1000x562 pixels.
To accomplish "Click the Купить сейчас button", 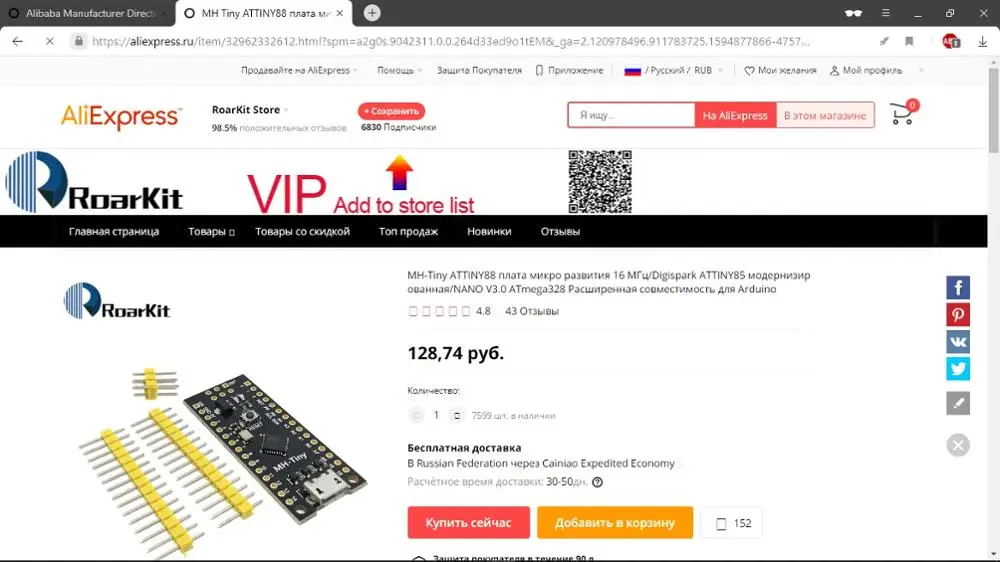I will (x=469, y=522).
